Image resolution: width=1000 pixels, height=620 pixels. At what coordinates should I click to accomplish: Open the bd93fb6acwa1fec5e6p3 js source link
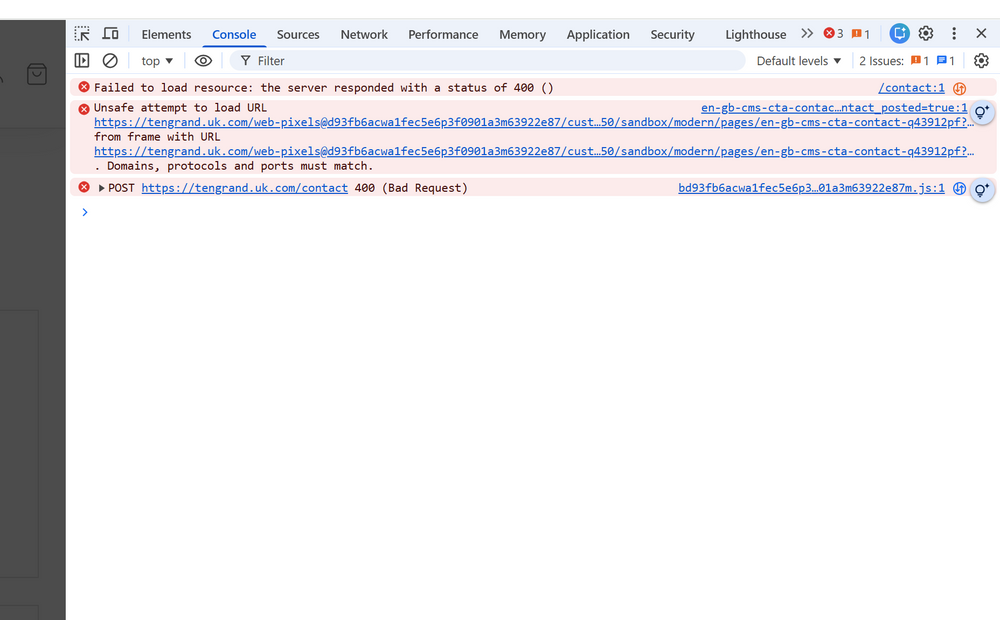811,188
